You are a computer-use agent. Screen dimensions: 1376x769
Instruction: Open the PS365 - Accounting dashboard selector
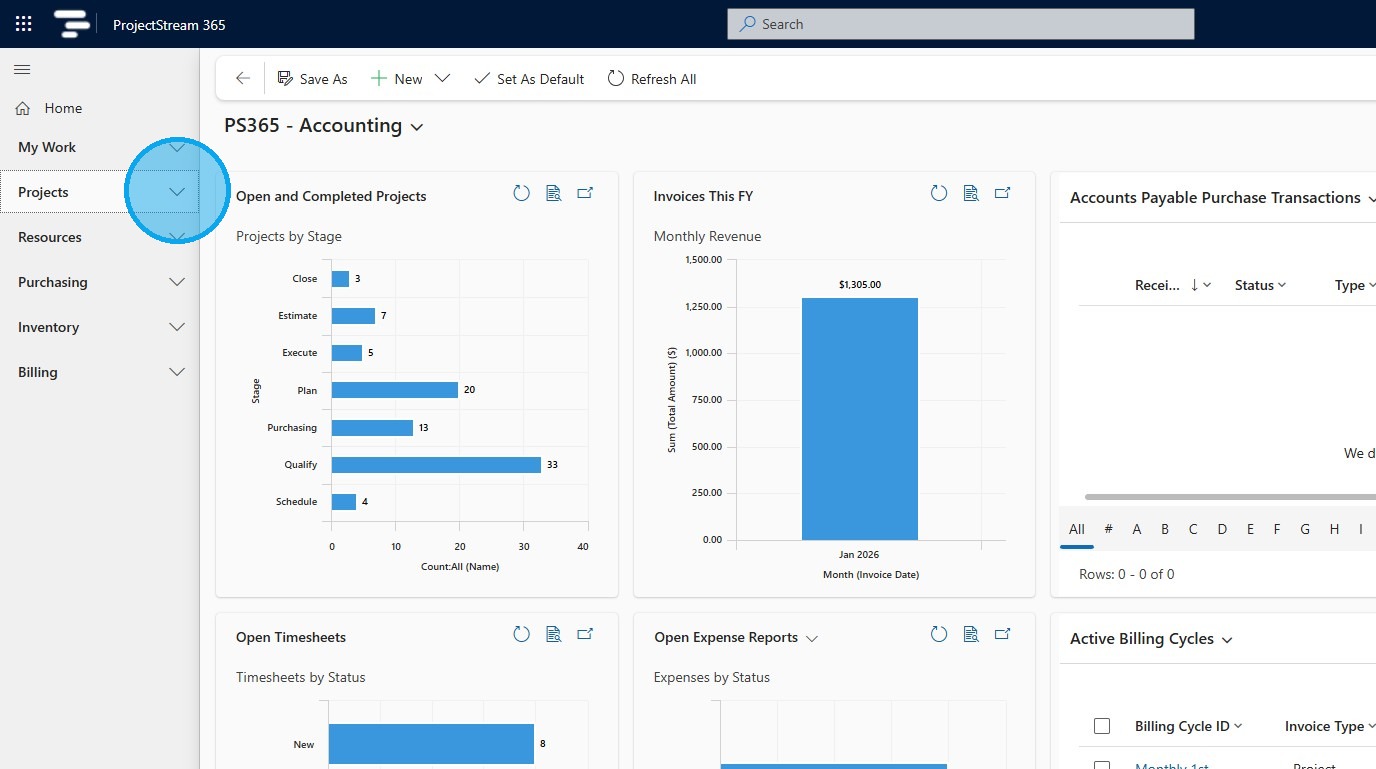[x=417, y=127]
